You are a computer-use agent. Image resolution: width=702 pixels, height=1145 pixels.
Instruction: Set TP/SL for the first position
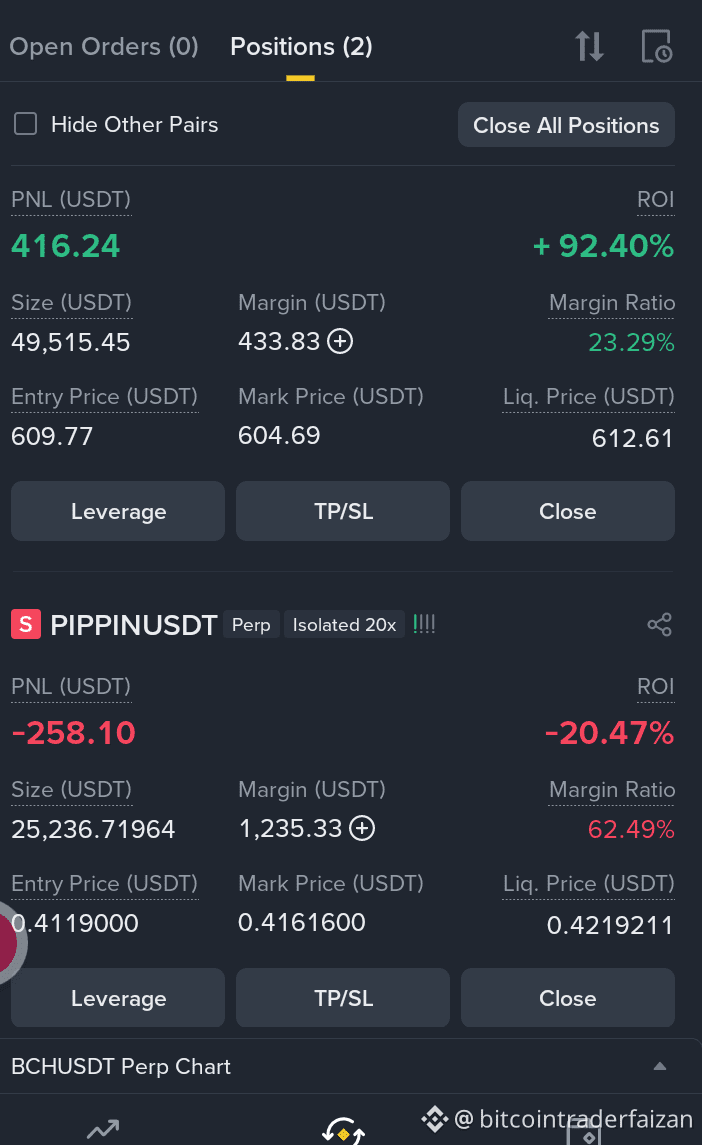(x=343, y=510)
